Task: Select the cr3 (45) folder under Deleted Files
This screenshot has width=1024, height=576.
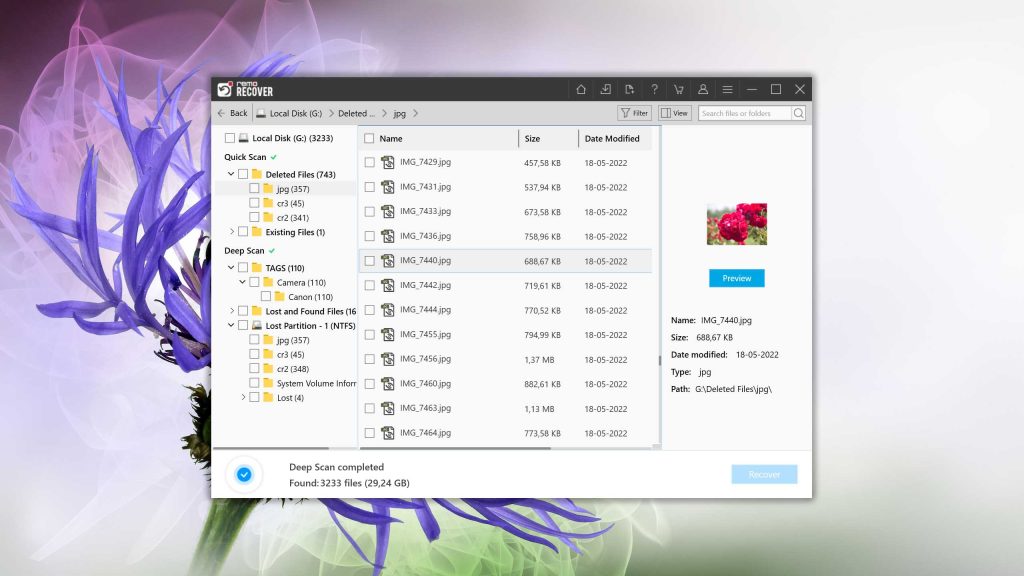Action: click(x=290, y=203)
